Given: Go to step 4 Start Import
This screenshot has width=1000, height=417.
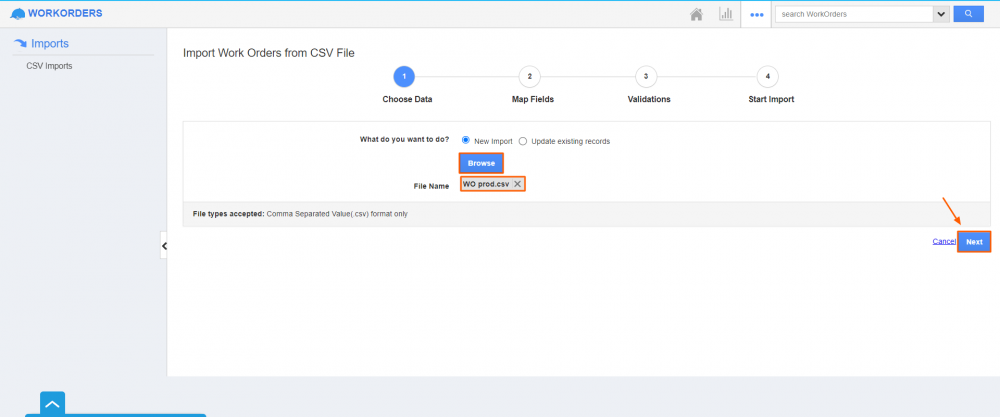Looking at the screenshot, I should 767,77.
